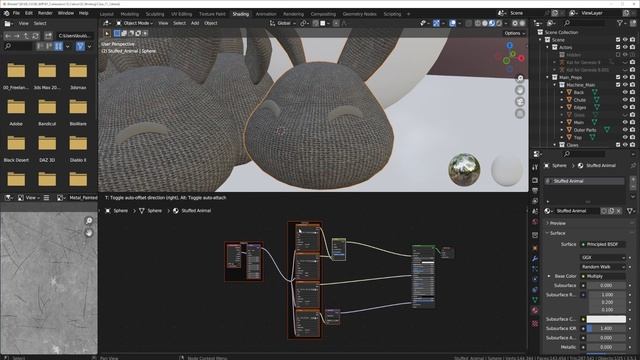Click file browser back arrow

click(x=8, y=36)
